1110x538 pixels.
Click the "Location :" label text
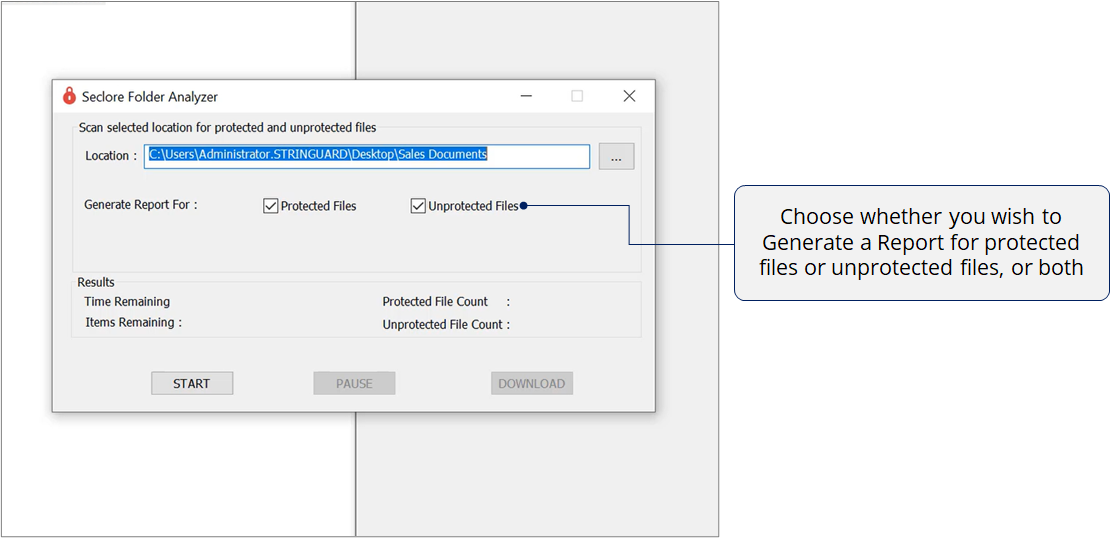(x=111, y=156)
